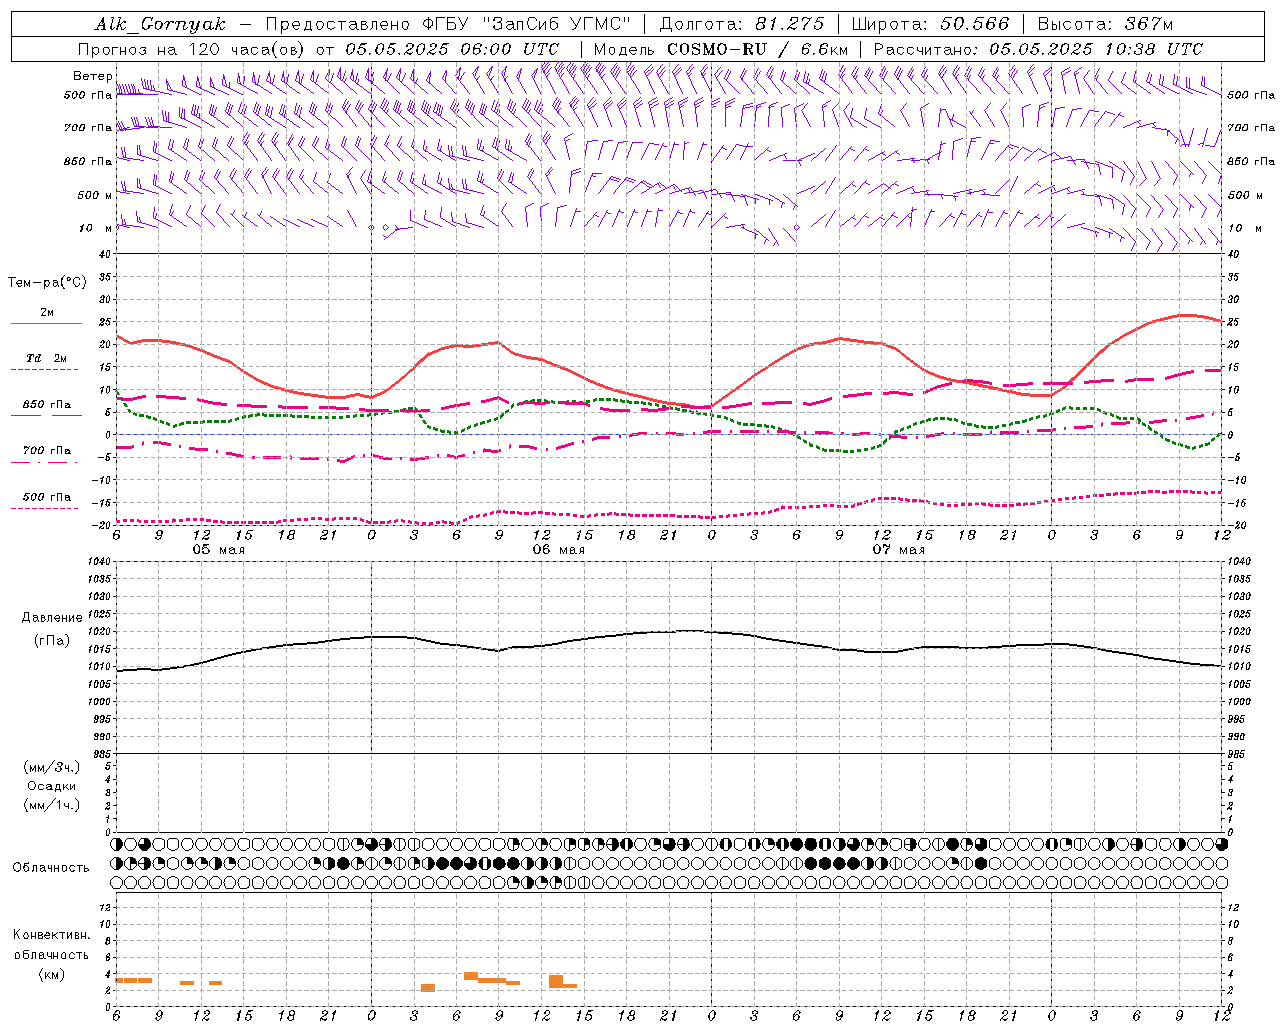Click the -20 value on right temperature axis

click(1235, 525)
